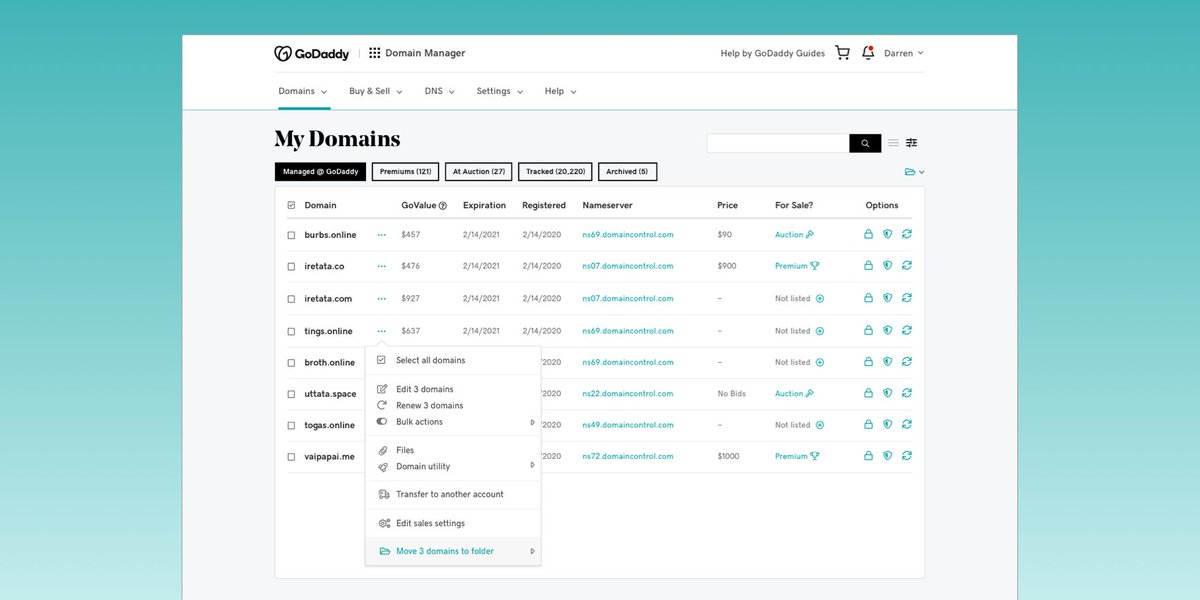Open three-dots menu for iretata.co
The image size is (1200, 600).
pyautogui.click(x=382, y=266)
